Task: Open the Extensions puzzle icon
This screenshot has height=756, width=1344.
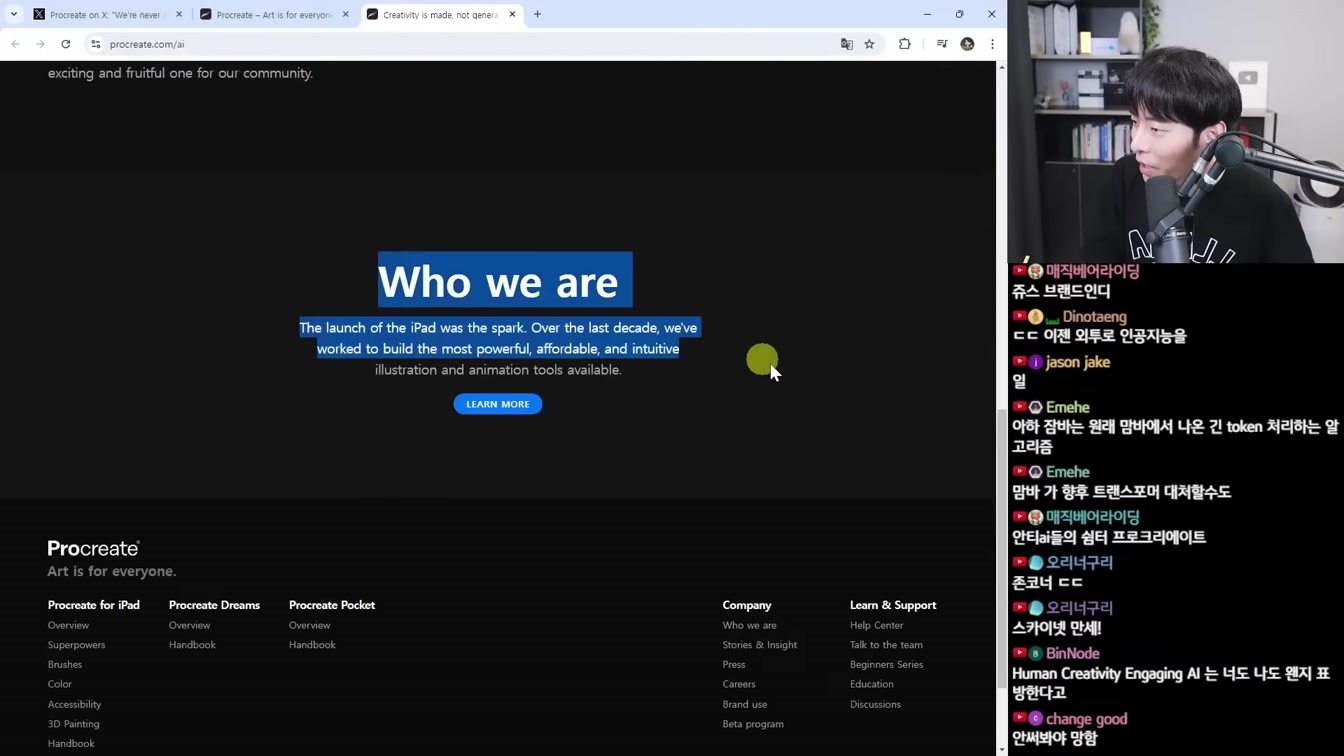Action: (905, 44)
